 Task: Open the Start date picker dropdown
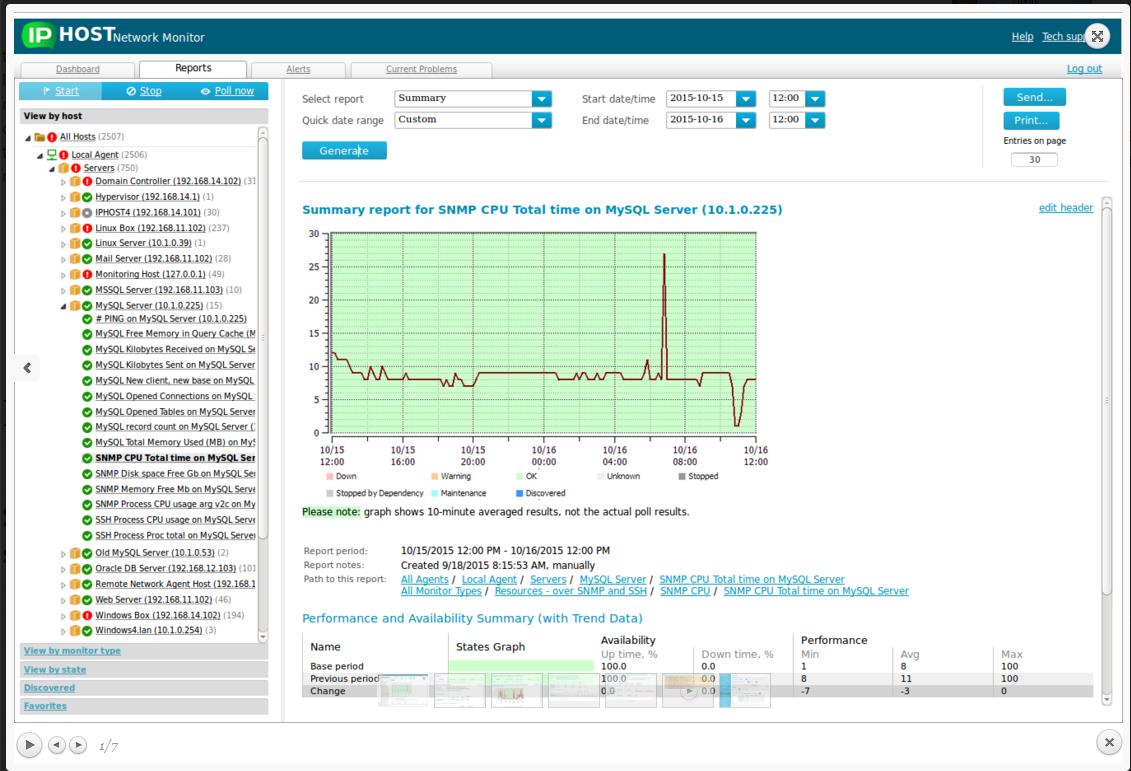[746, 99]
